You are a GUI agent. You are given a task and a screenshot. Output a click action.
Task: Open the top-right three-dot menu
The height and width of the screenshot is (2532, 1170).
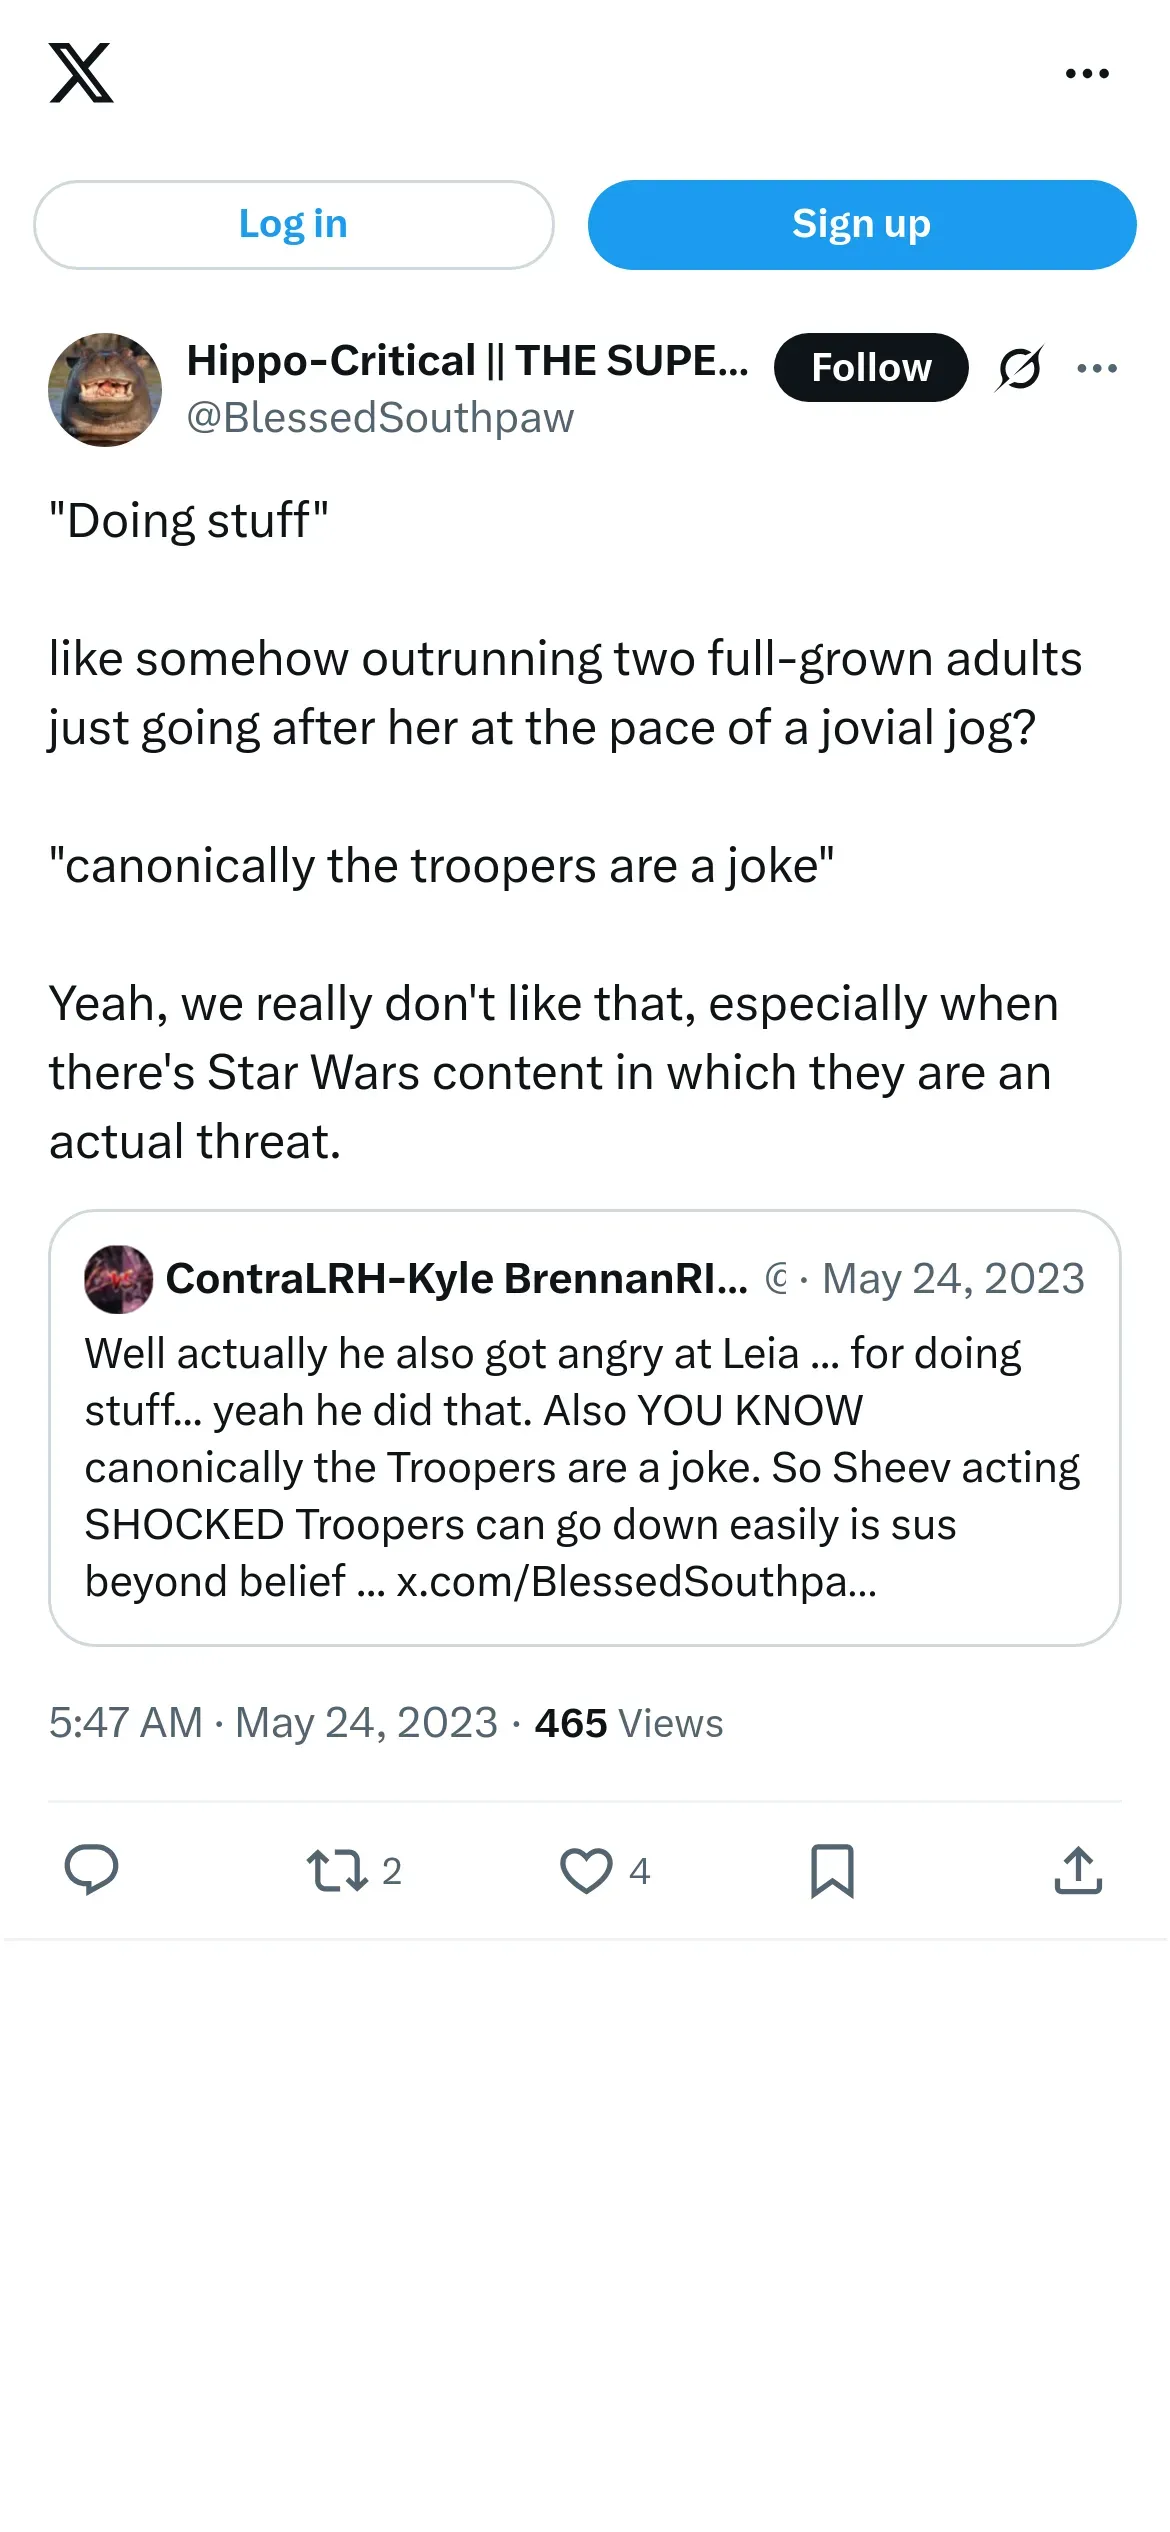point(1087,73)
